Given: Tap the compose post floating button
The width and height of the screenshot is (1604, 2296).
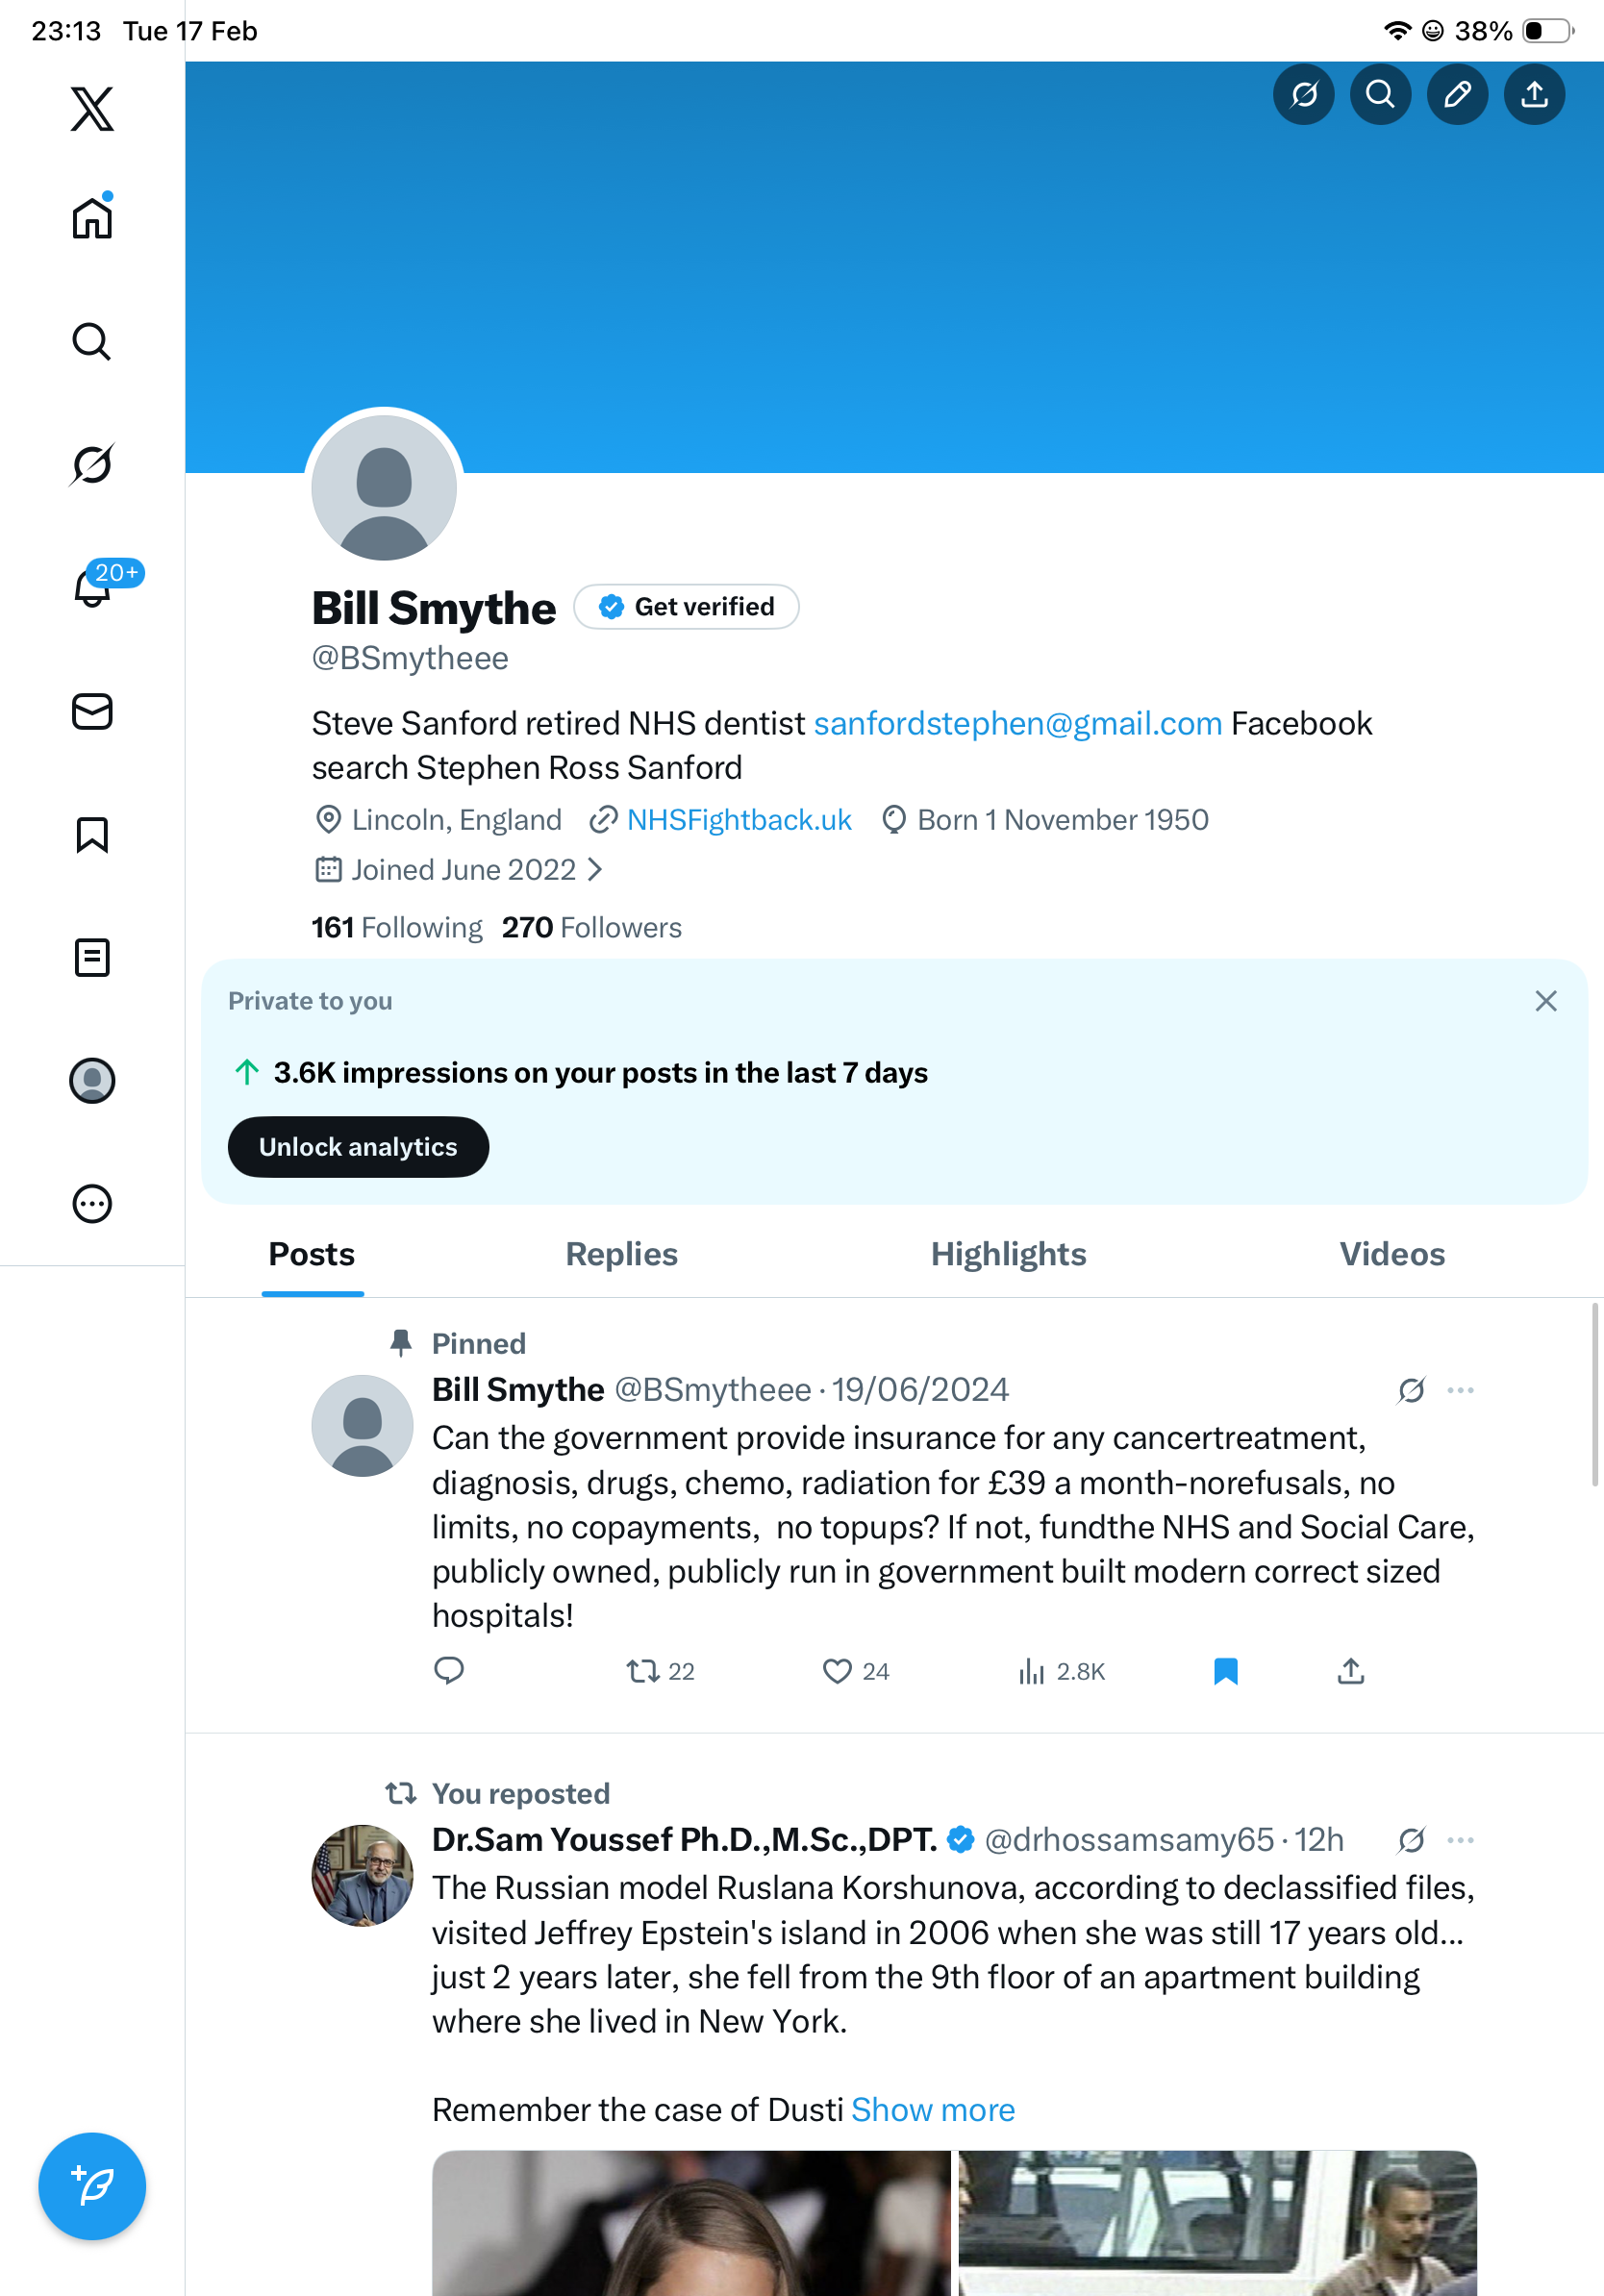Looking at the screenshot, I should pos(92,2186).
